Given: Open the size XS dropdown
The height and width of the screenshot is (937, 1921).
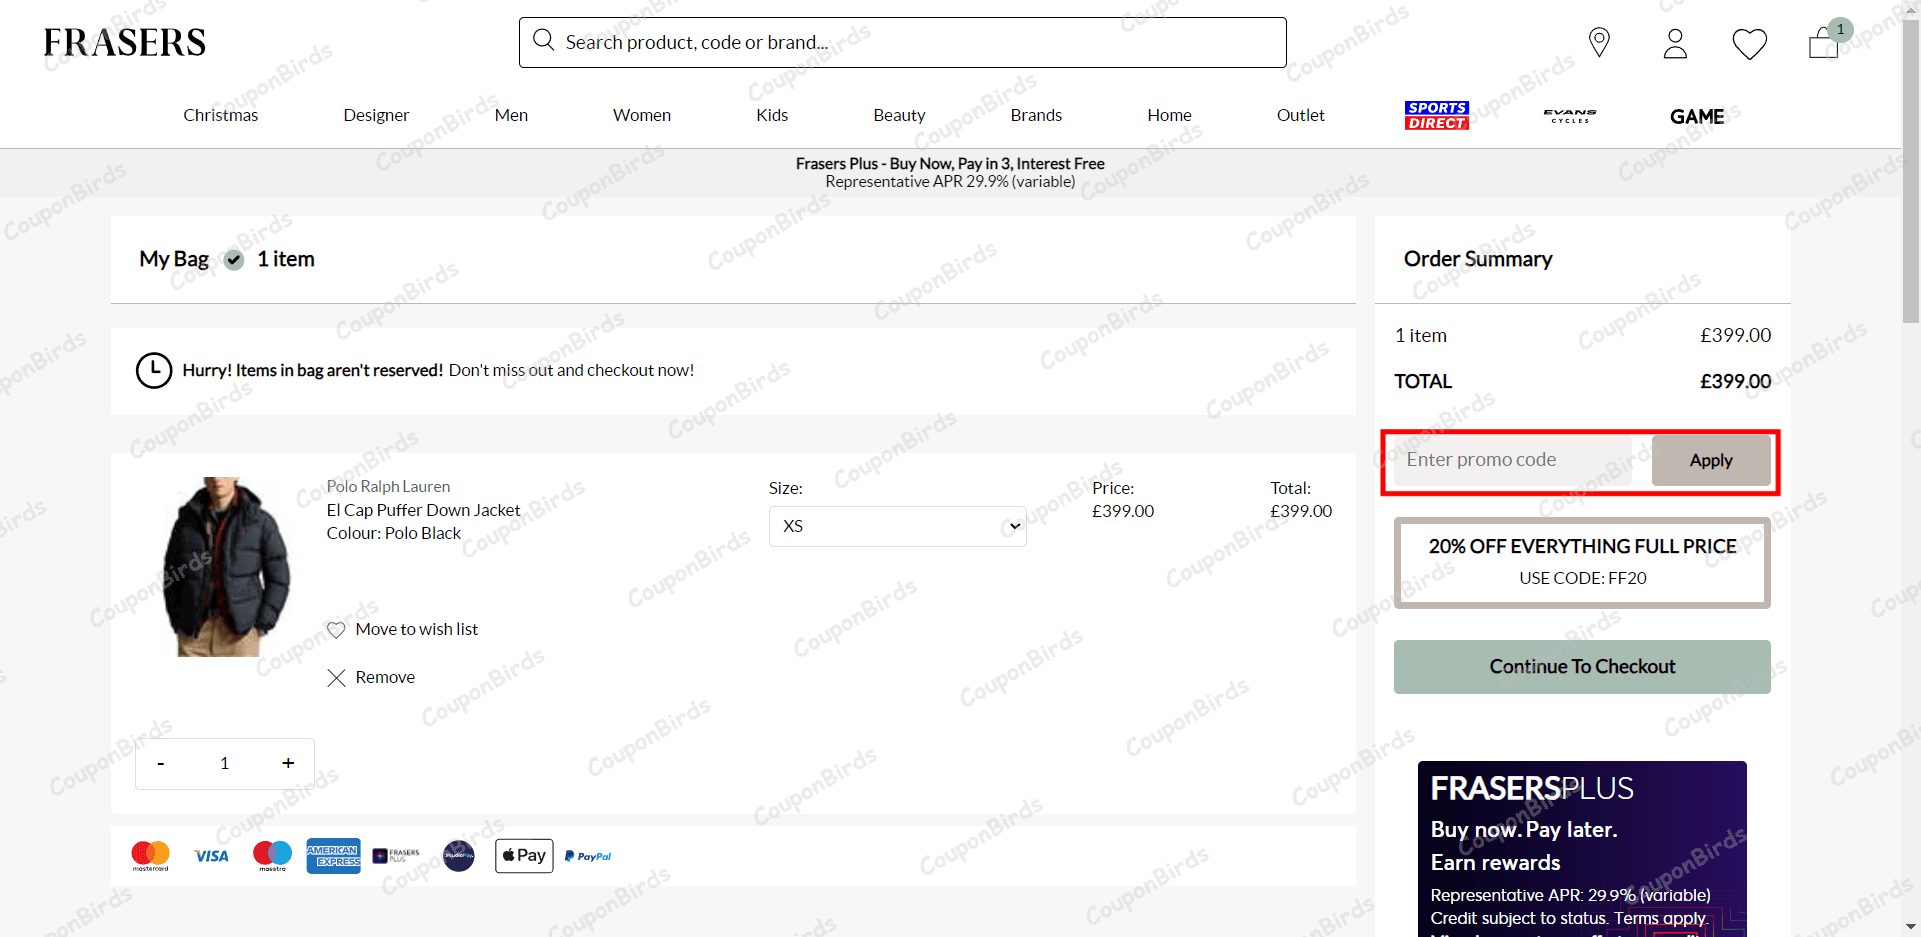Looking at the screenshot, I should point(897,525).
